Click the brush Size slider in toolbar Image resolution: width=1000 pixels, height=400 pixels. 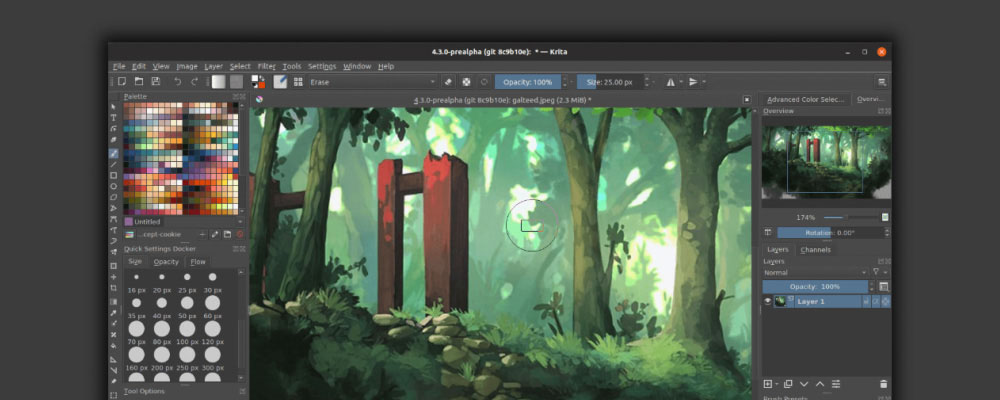tap(612, 81)
